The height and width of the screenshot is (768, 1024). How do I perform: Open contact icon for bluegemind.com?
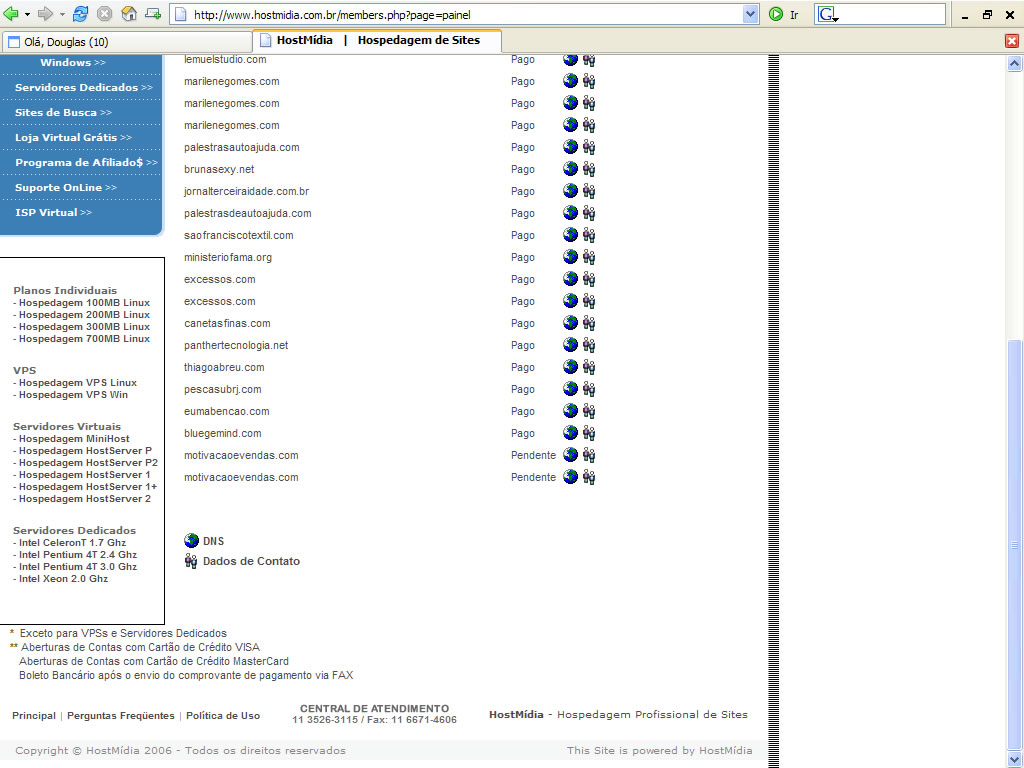click(589, 433)
